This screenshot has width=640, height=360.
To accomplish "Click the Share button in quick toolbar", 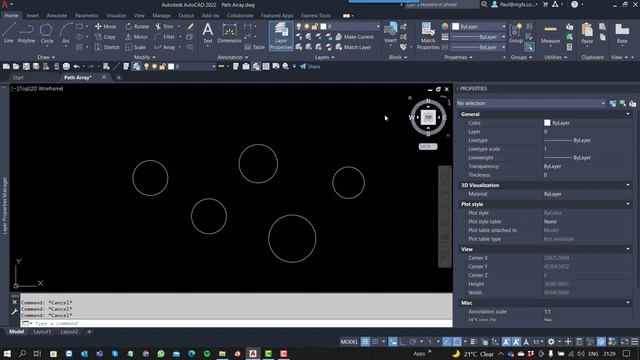I will (x=310, y=67).
